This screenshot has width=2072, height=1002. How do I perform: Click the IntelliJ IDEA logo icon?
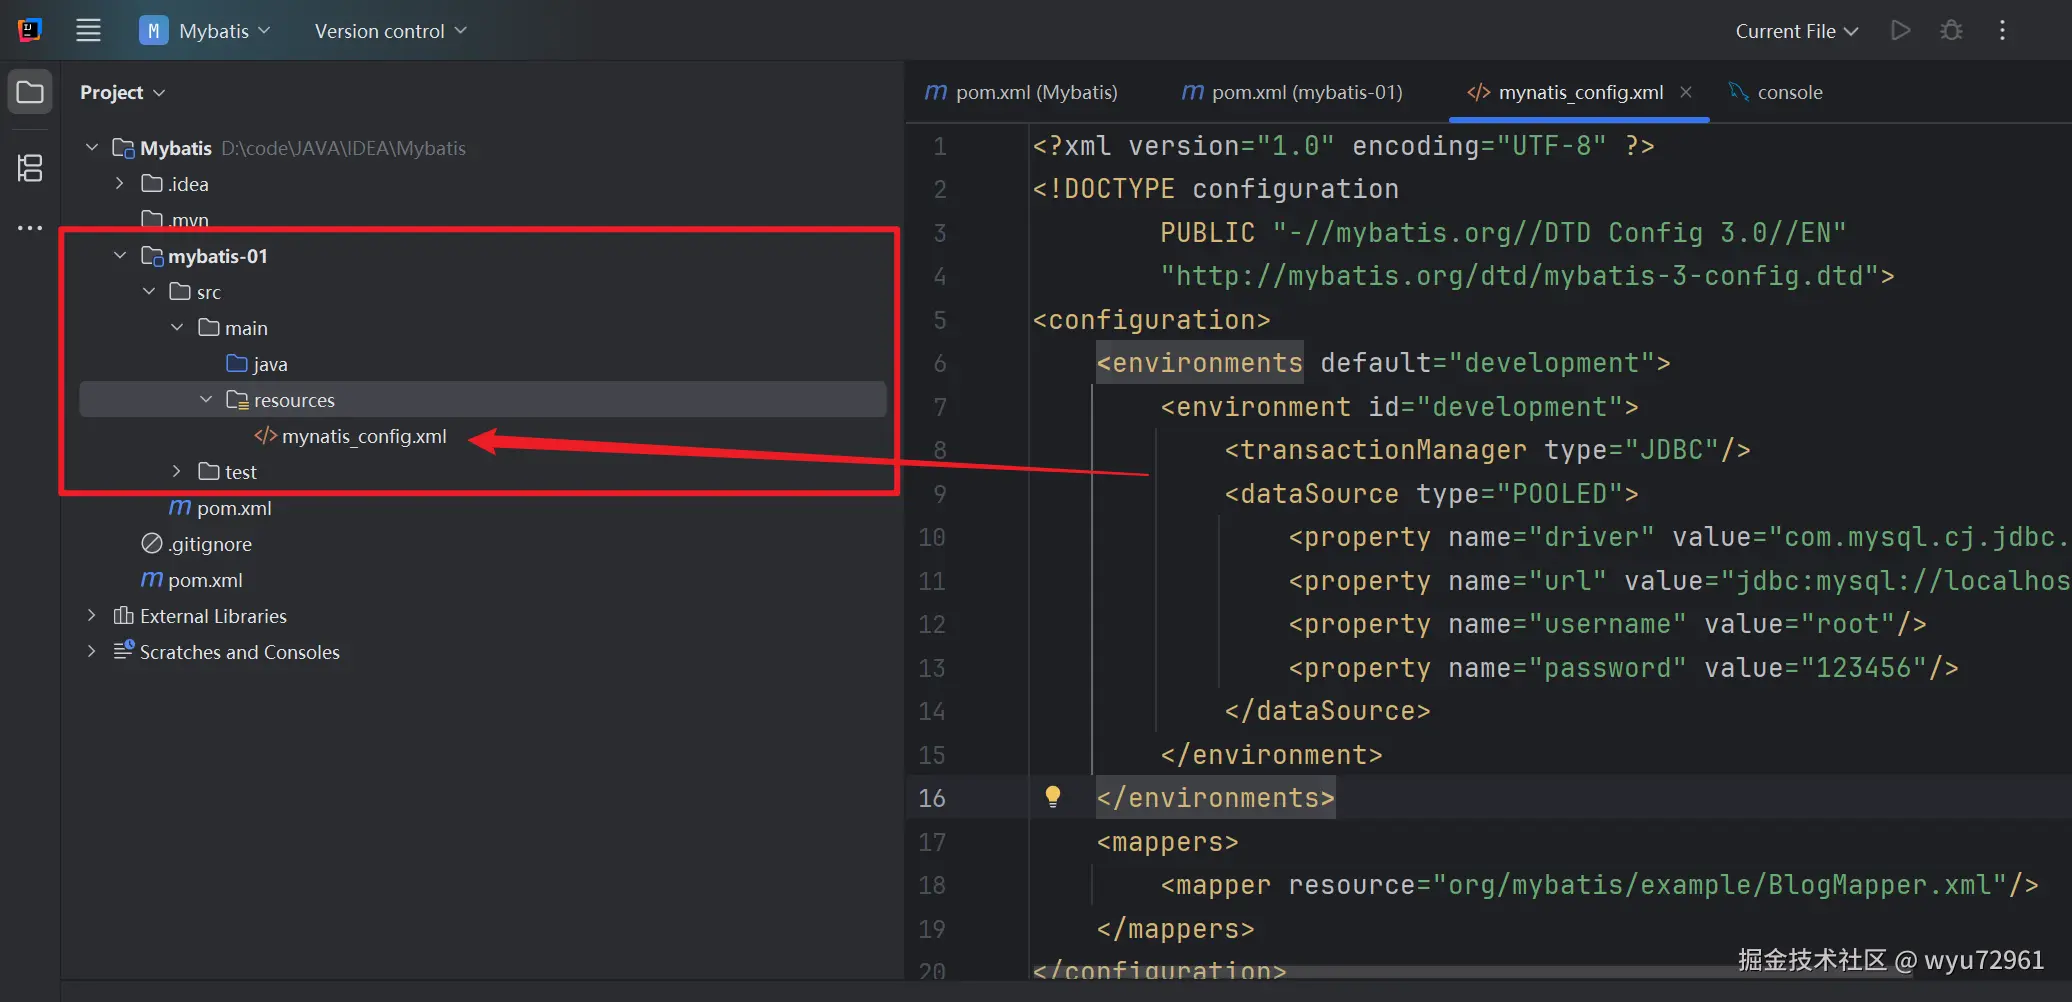[x=30, y=30]
